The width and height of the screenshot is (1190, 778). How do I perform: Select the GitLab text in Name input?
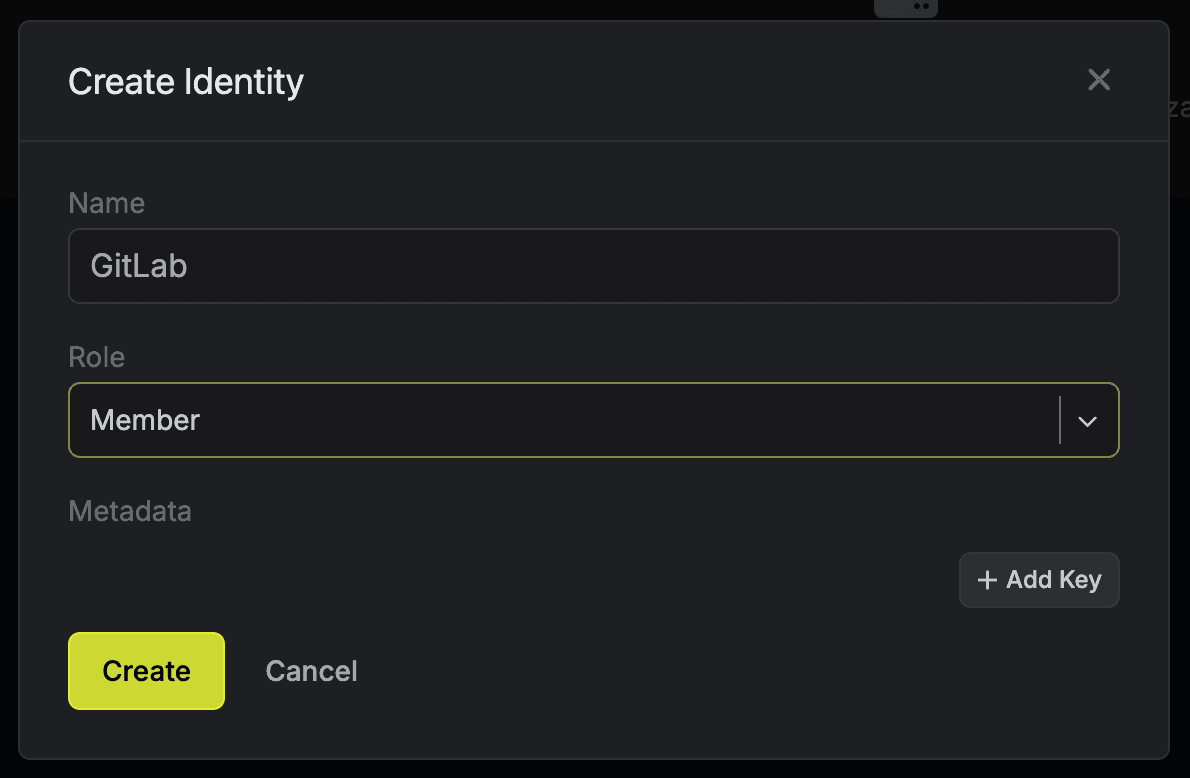[138, 266]
